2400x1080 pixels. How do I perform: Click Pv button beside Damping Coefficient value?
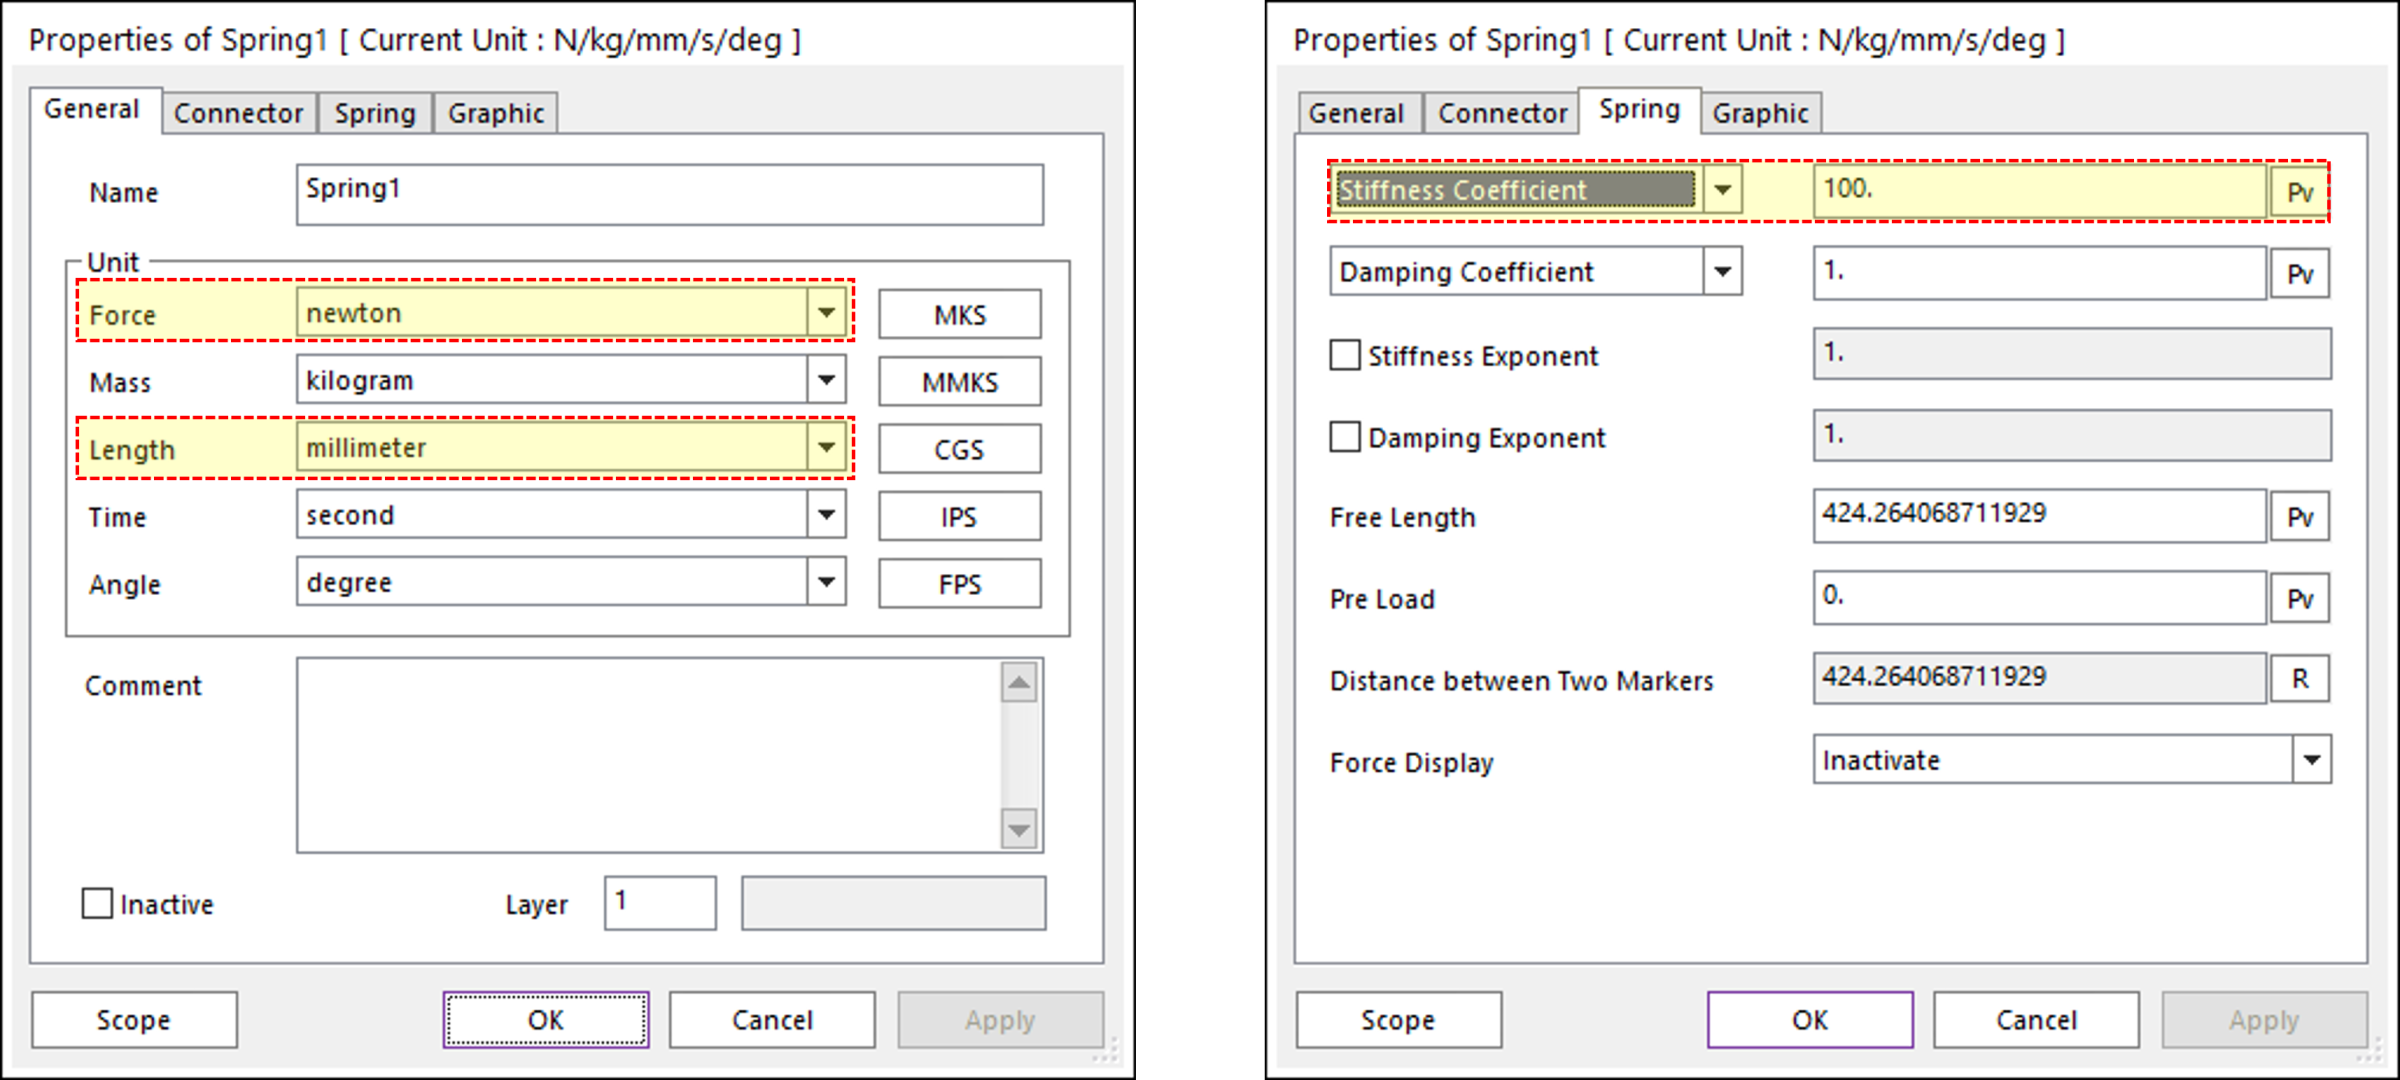point(2299,274)
